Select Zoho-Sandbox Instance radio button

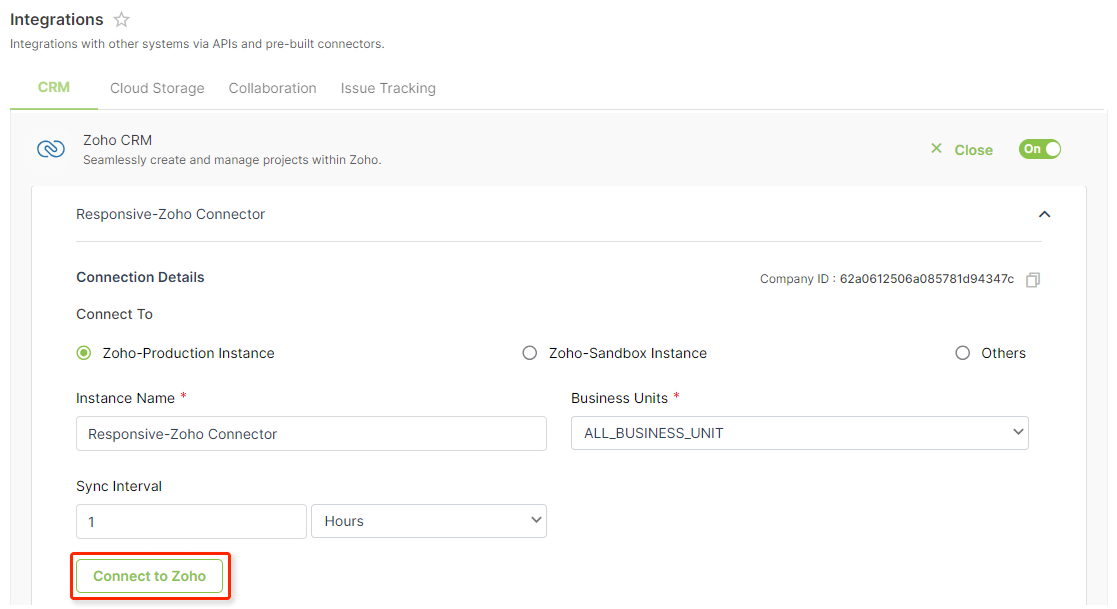coord(529,353)
